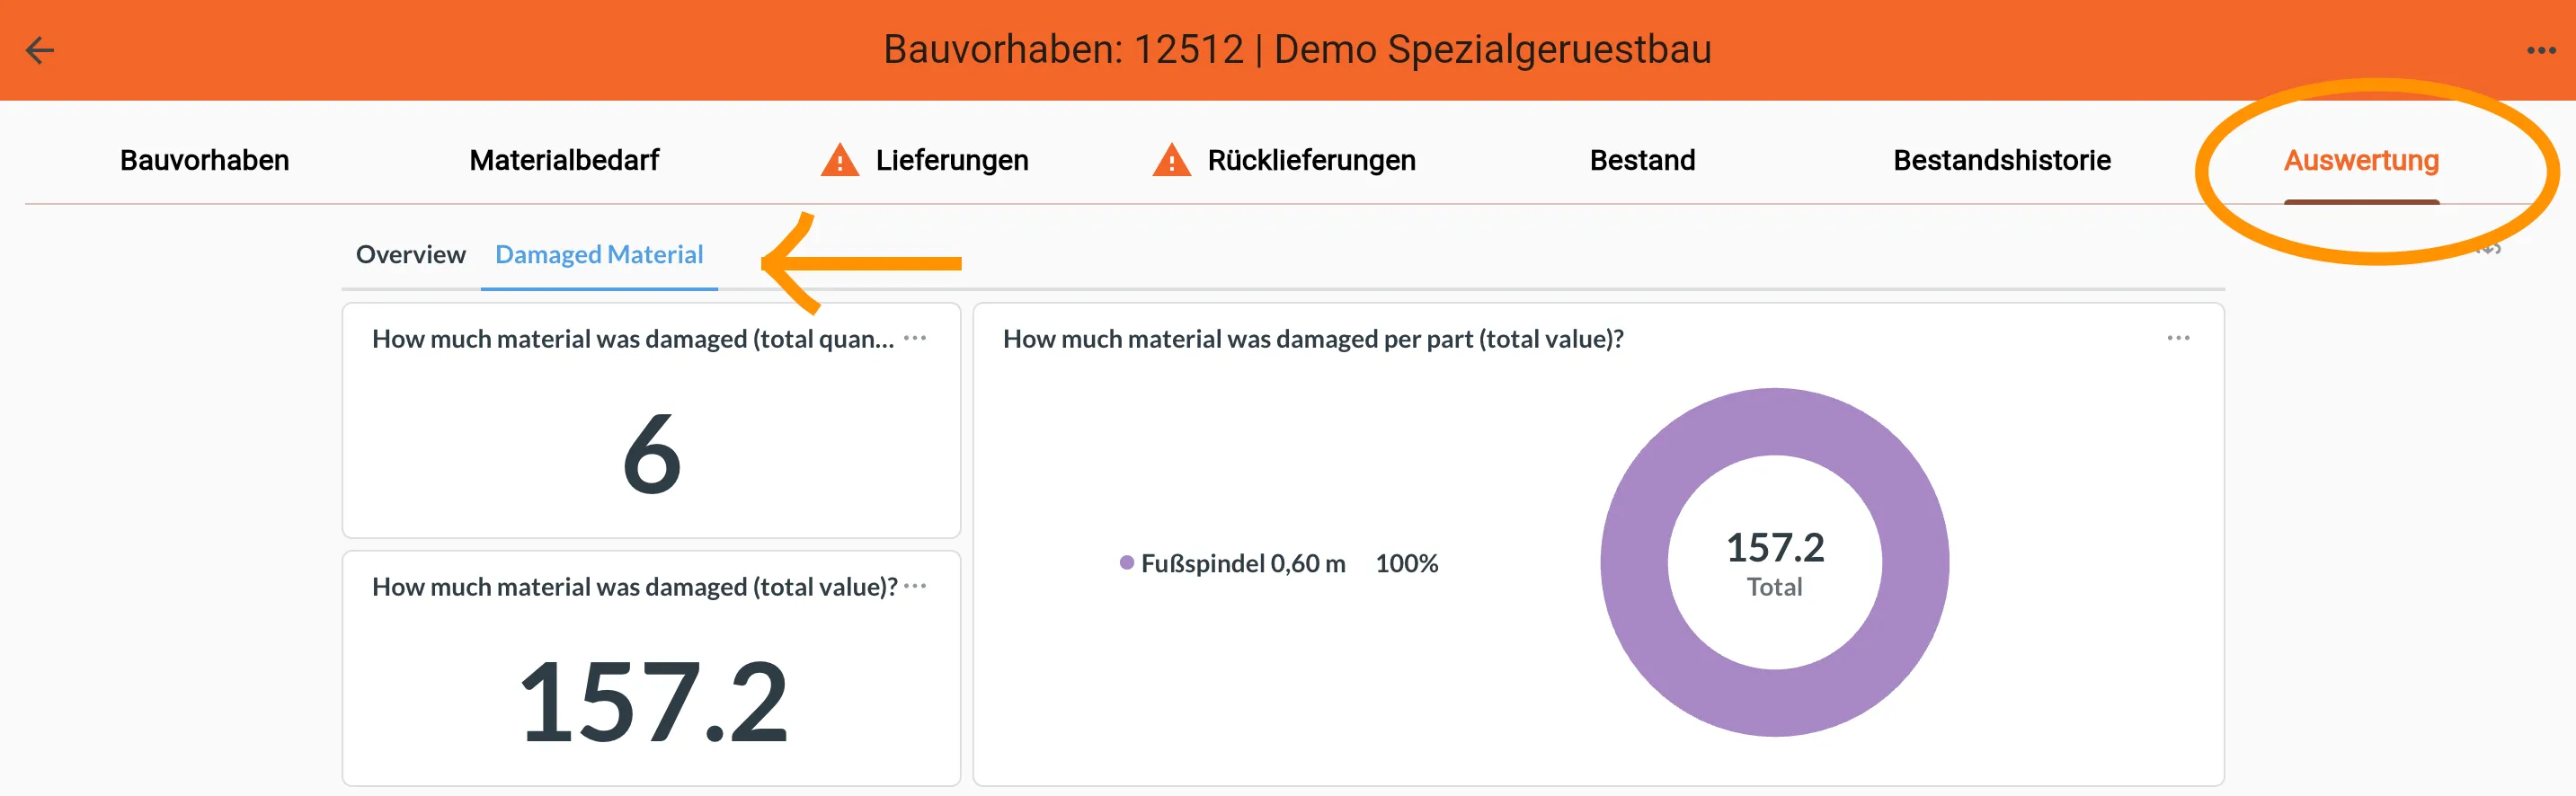2576x796 pixels.
Task: Open the Bestandshistorie tab
Action: (2002, 159)
